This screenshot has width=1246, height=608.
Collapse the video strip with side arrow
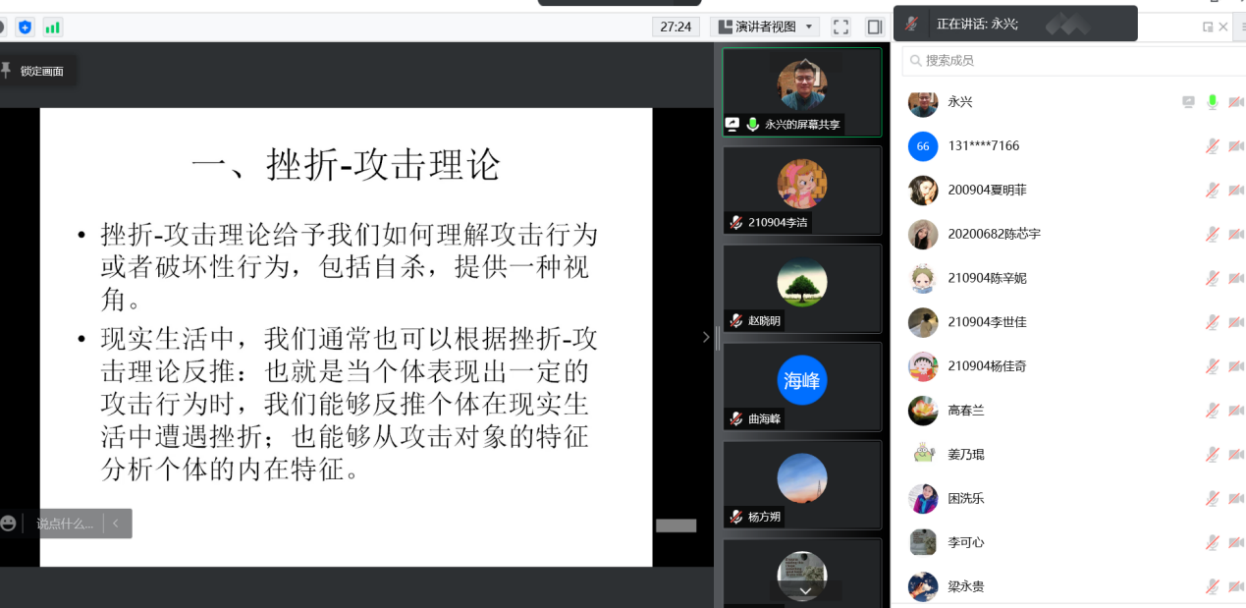pyautogui.click(x=706, y=337)
